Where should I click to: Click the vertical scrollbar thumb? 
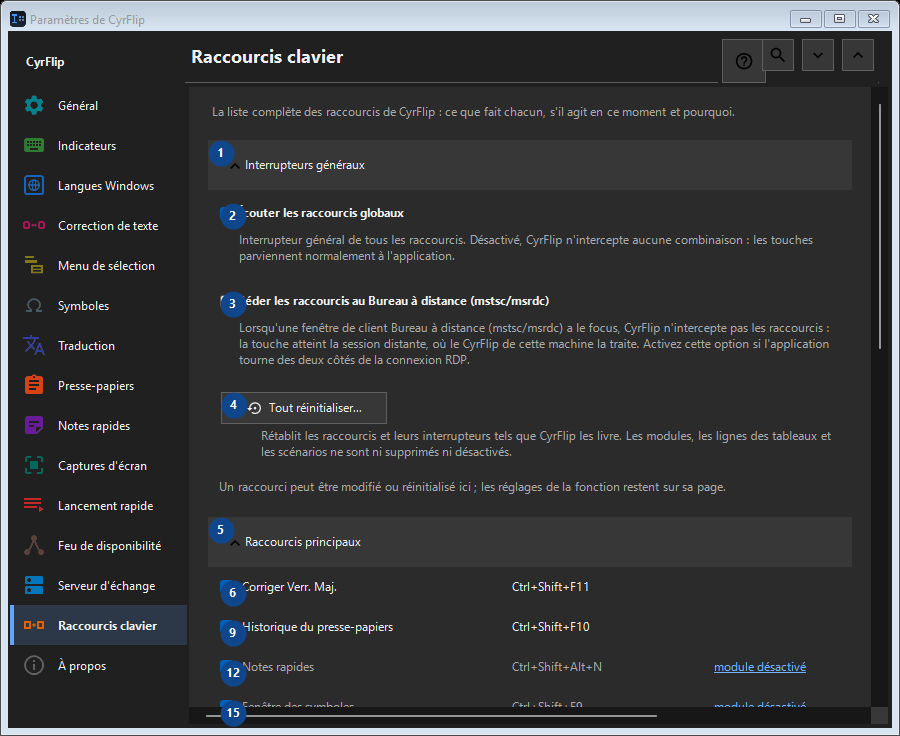[x=879, y=226]
